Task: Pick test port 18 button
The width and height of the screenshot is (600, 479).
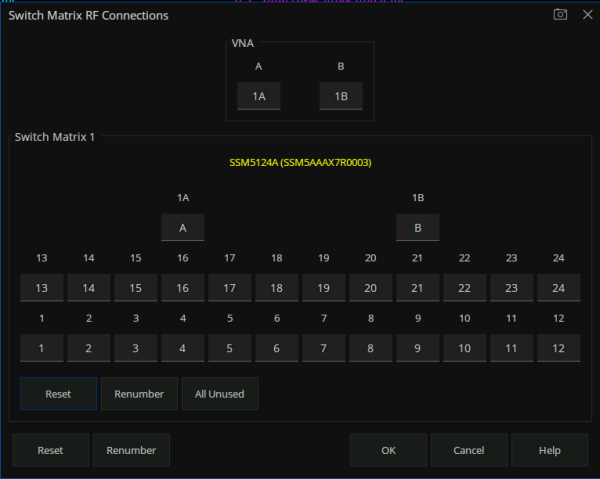Action: 277,288
